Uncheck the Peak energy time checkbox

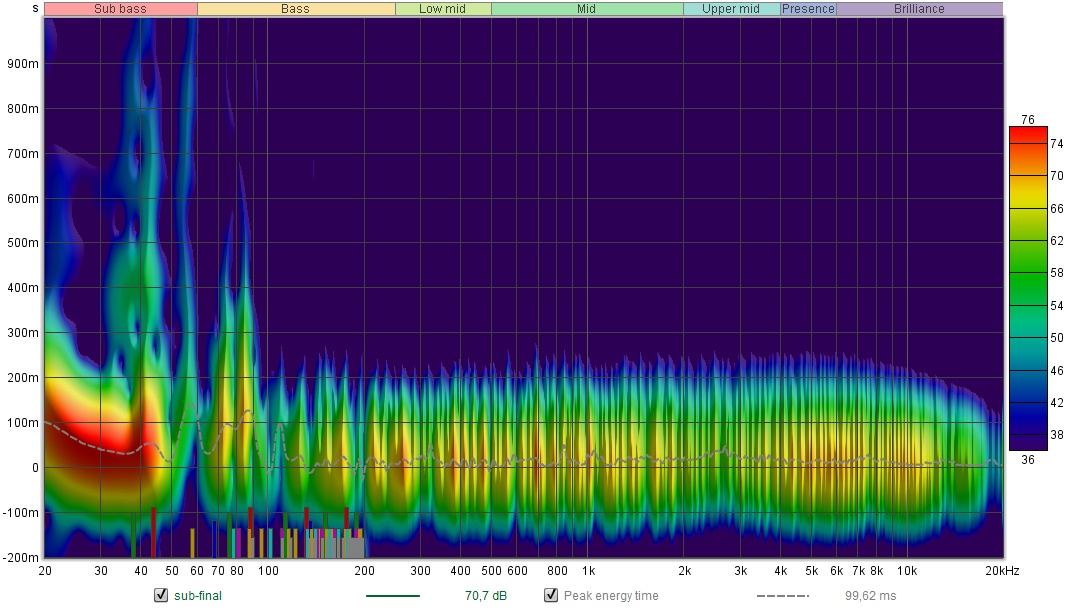click(550, 596)
